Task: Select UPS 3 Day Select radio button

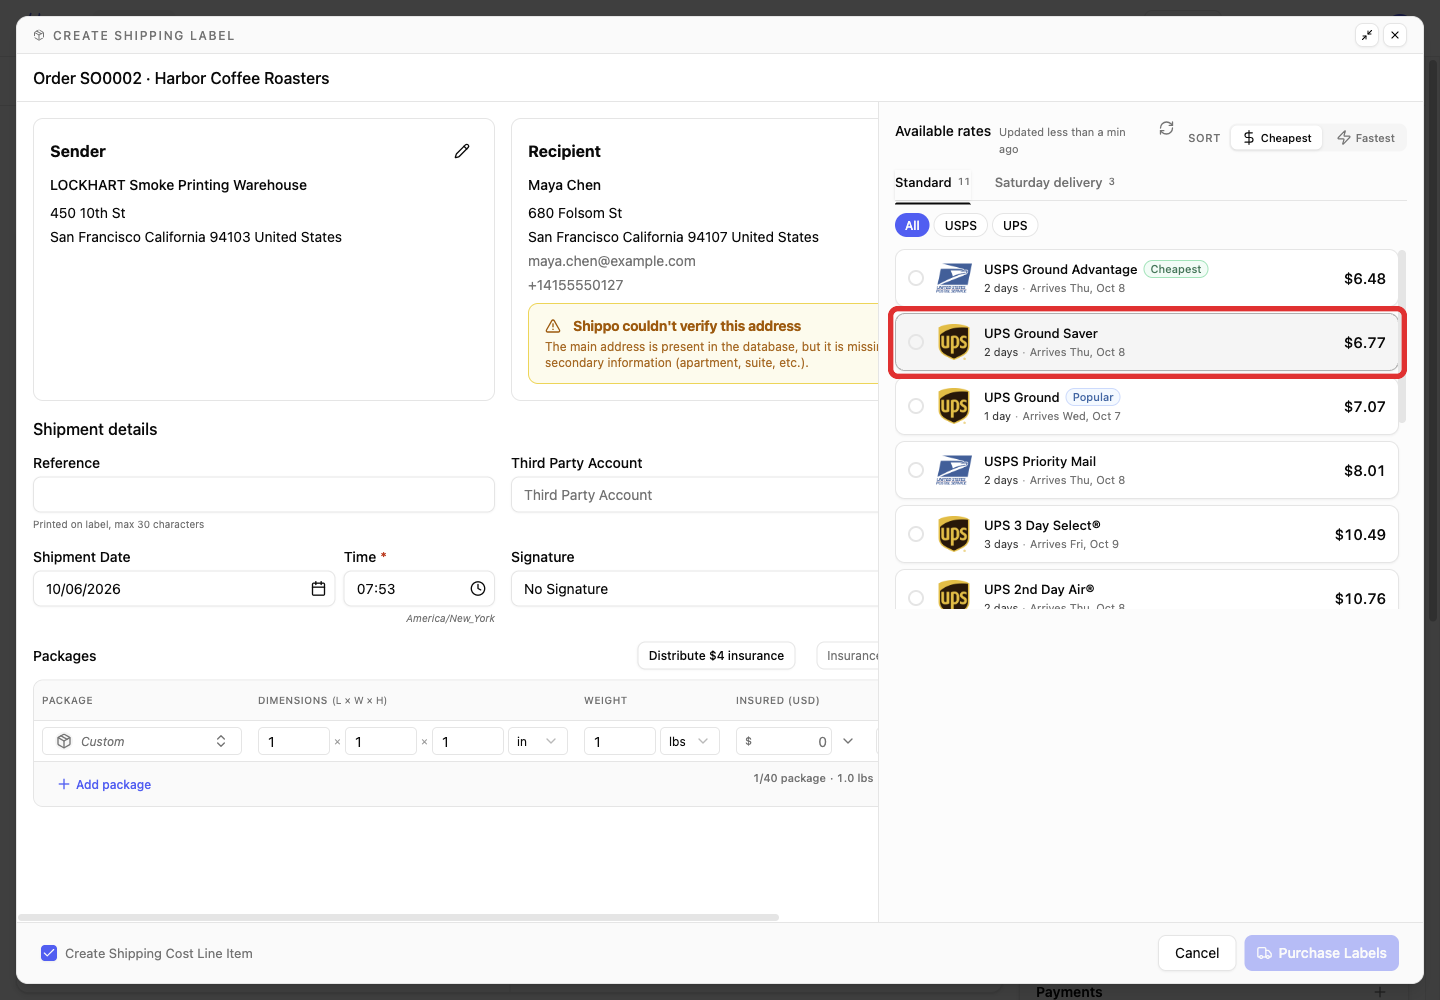Action: 916,534
